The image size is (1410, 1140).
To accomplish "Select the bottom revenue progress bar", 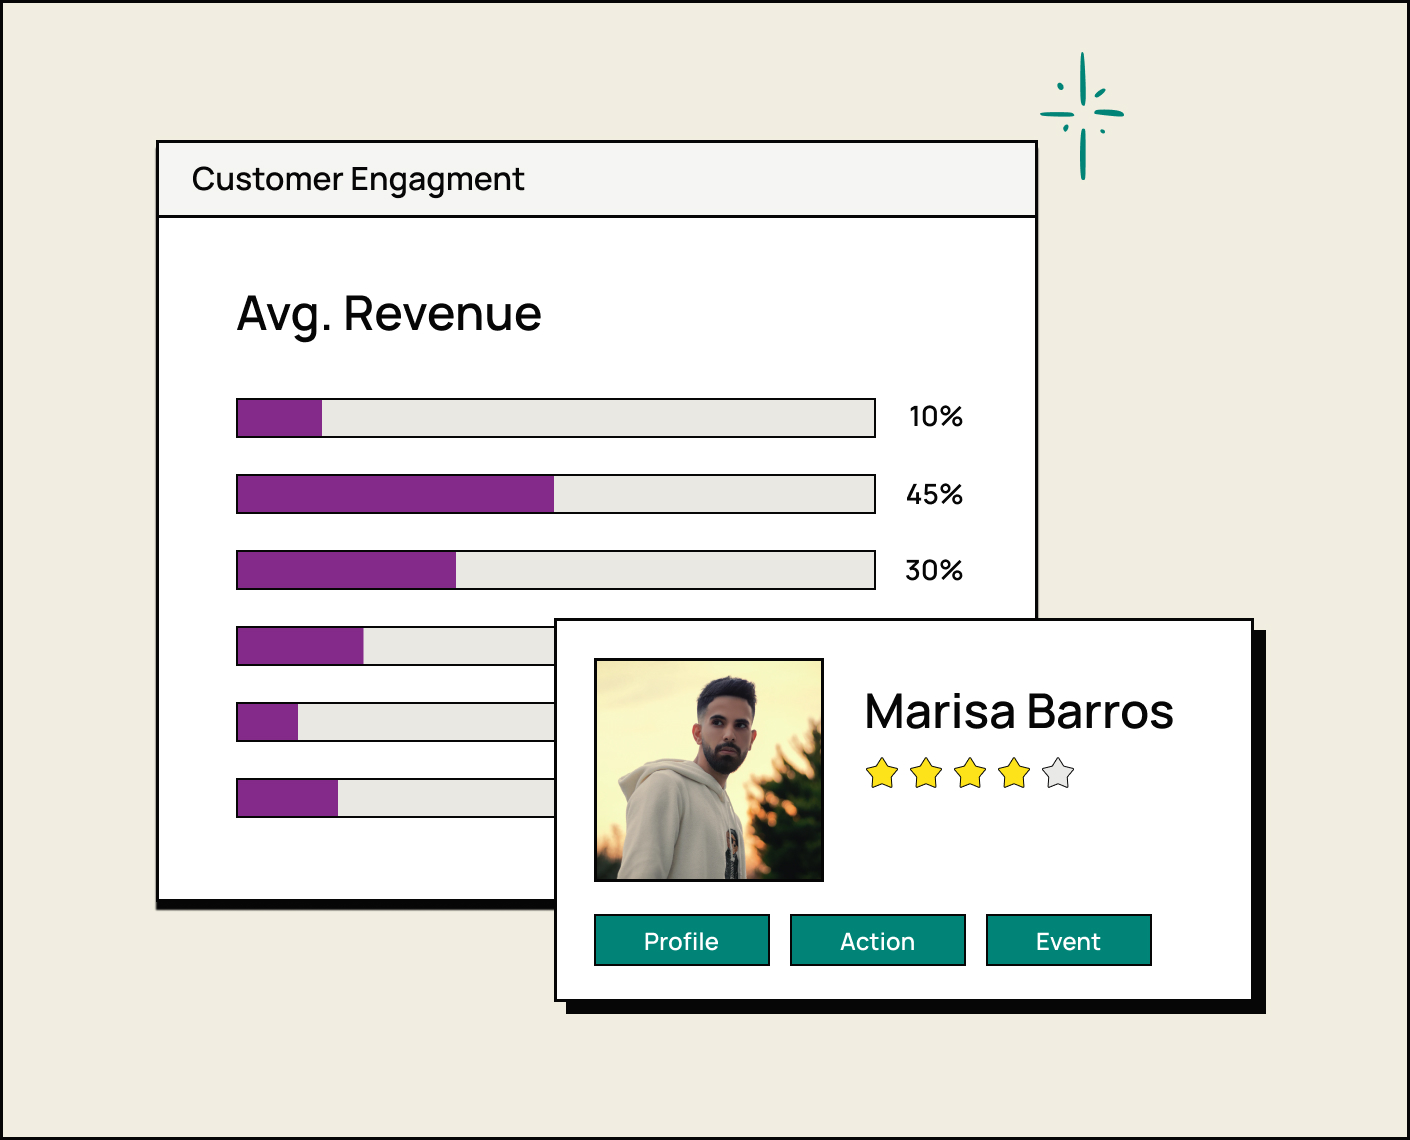I will tap(395, 798).
